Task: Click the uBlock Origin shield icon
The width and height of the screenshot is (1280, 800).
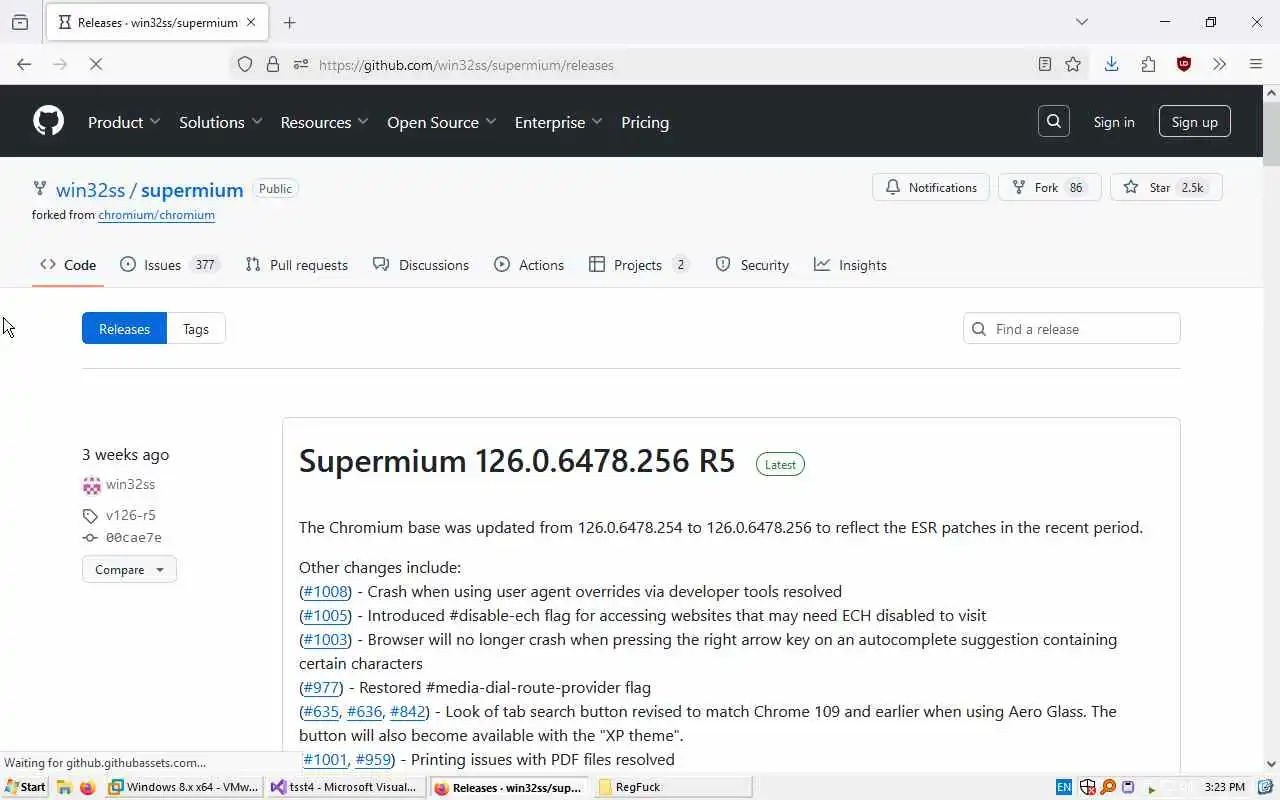Action: 1184,65
